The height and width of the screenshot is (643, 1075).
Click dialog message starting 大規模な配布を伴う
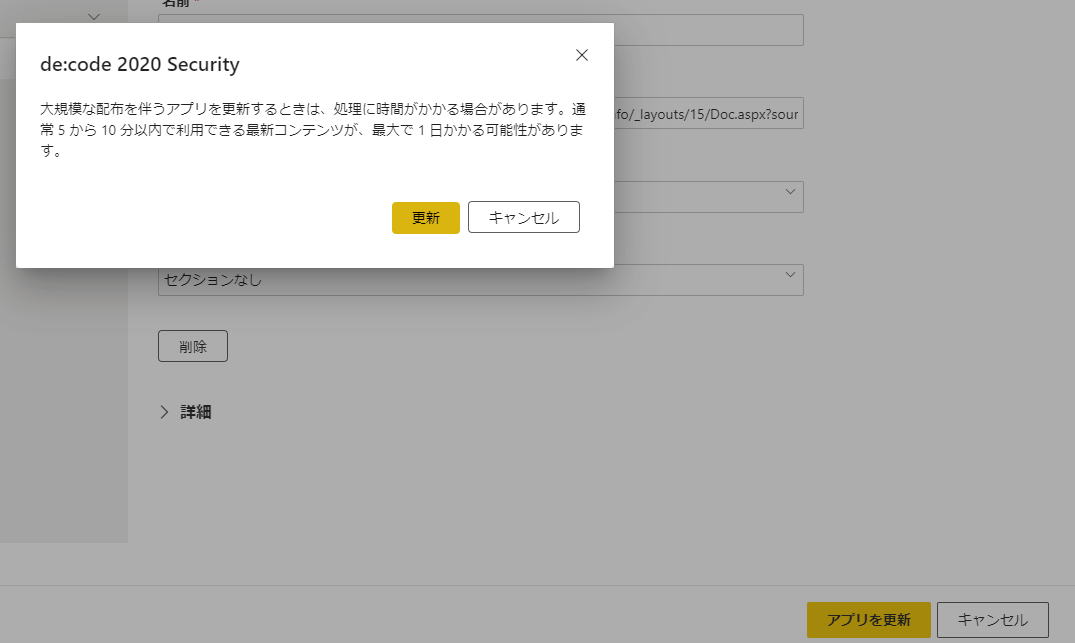[313, 130]
